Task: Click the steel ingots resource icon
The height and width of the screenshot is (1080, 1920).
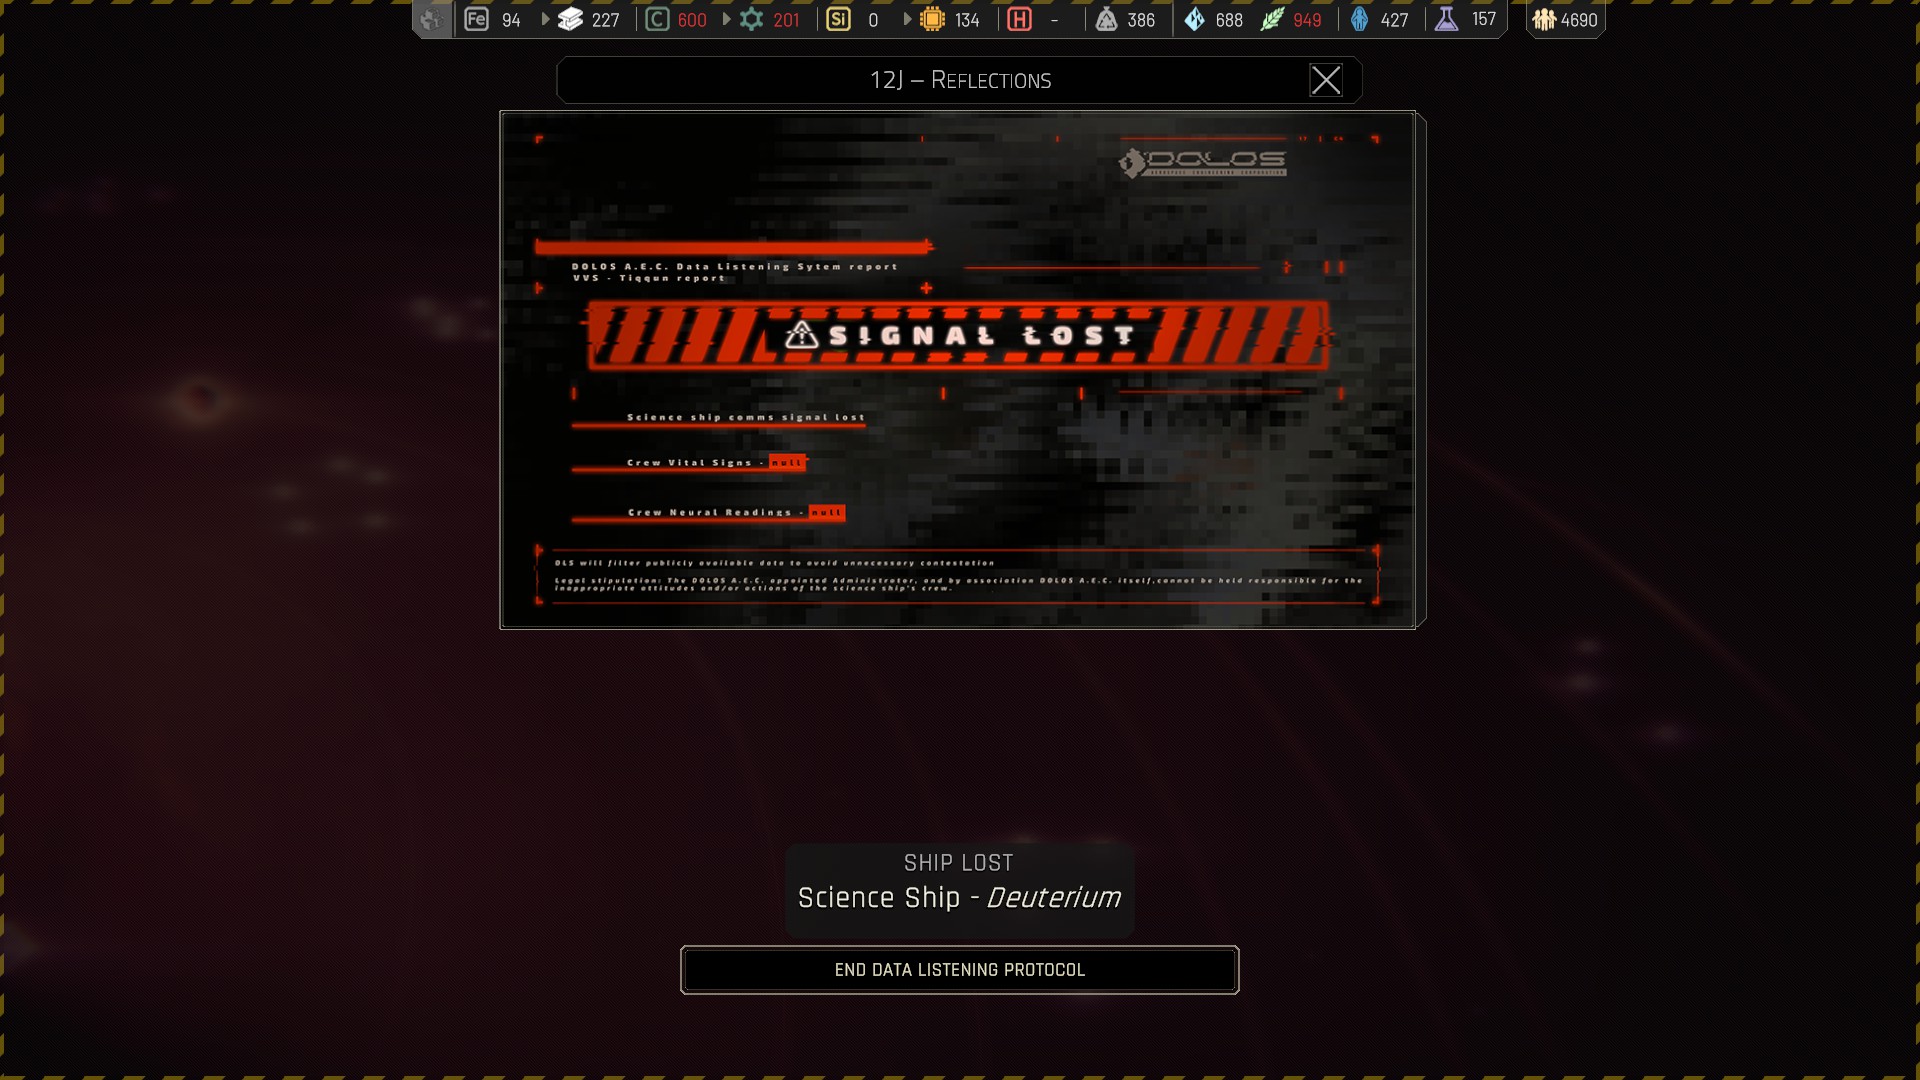Action: click(x=570, y=19)
